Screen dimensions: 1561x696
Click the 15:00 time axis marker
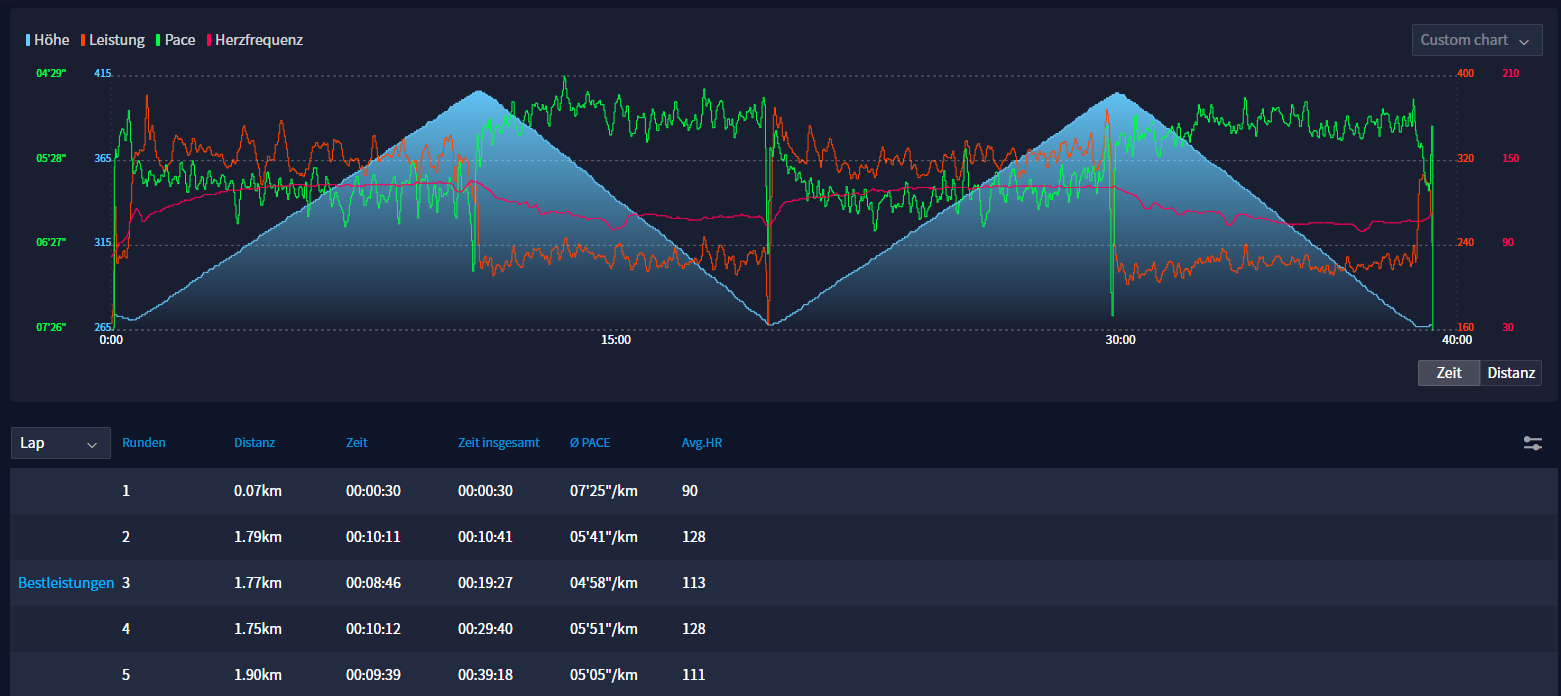[x=616, y=339]
